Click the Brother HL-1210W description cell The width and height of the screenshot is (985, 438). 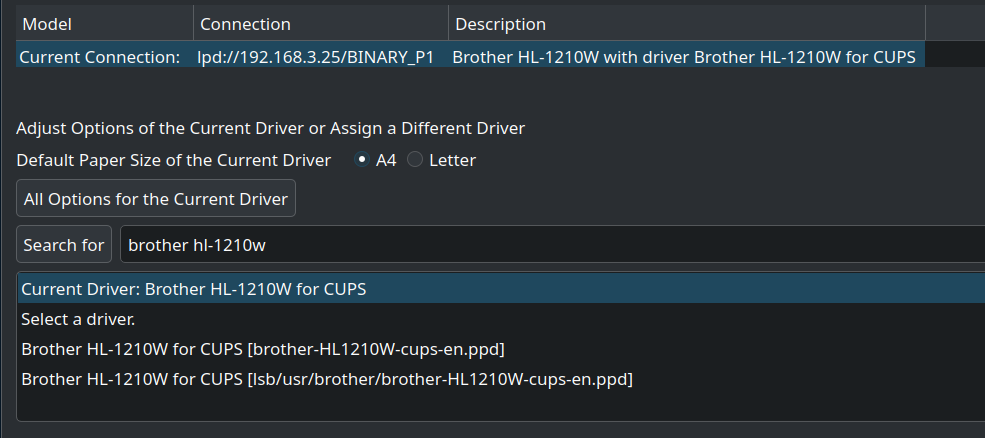pos(684,57)
